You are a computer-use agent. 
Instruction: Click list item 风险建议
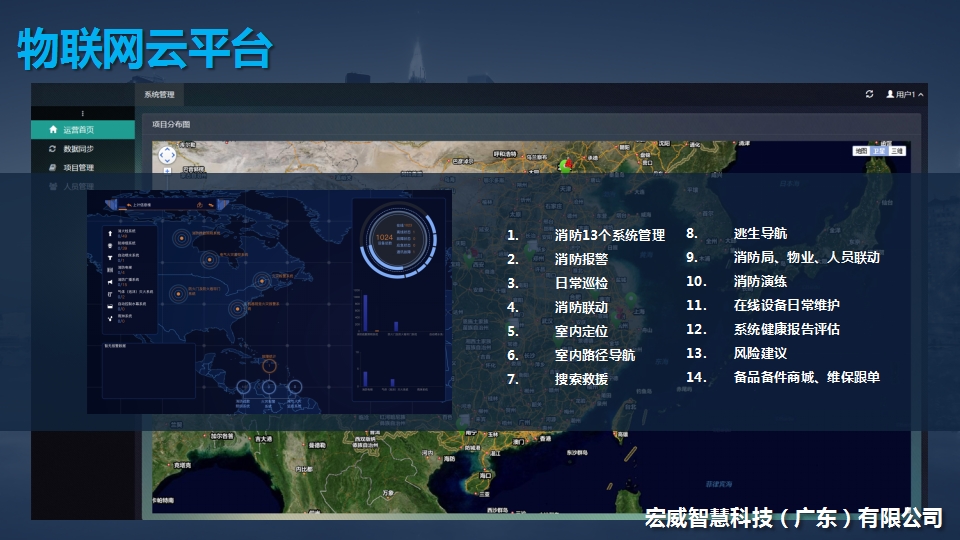tap(760, 353)
